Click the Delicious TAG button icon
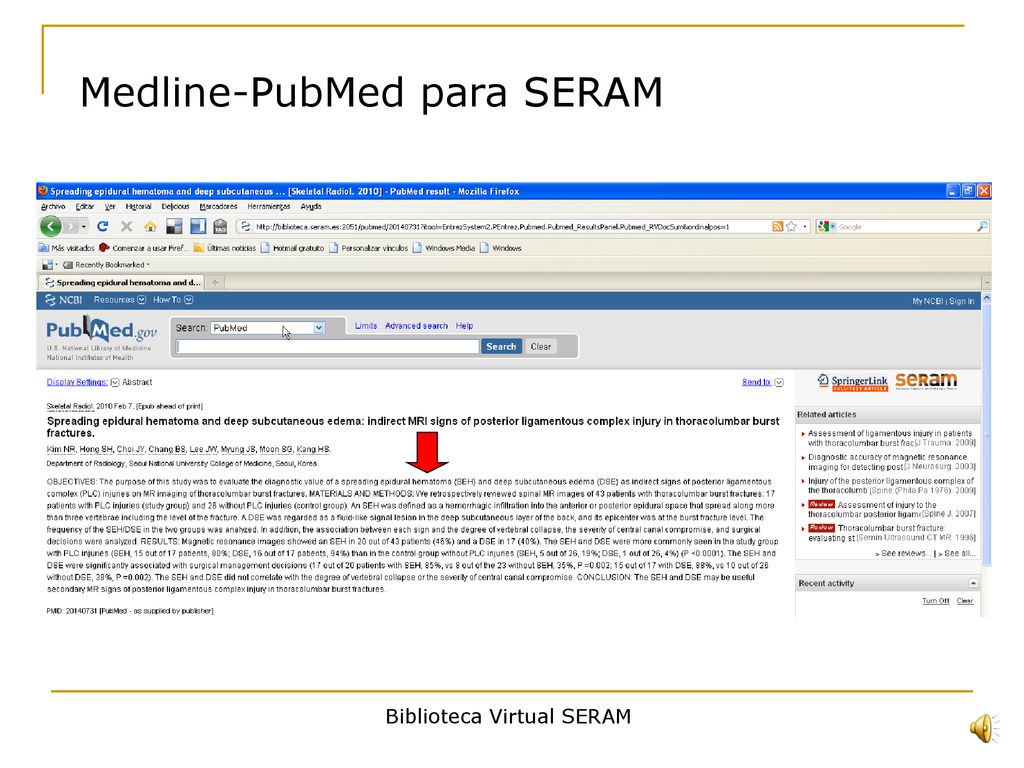The image size is (1024, 768). coord(220,227)
